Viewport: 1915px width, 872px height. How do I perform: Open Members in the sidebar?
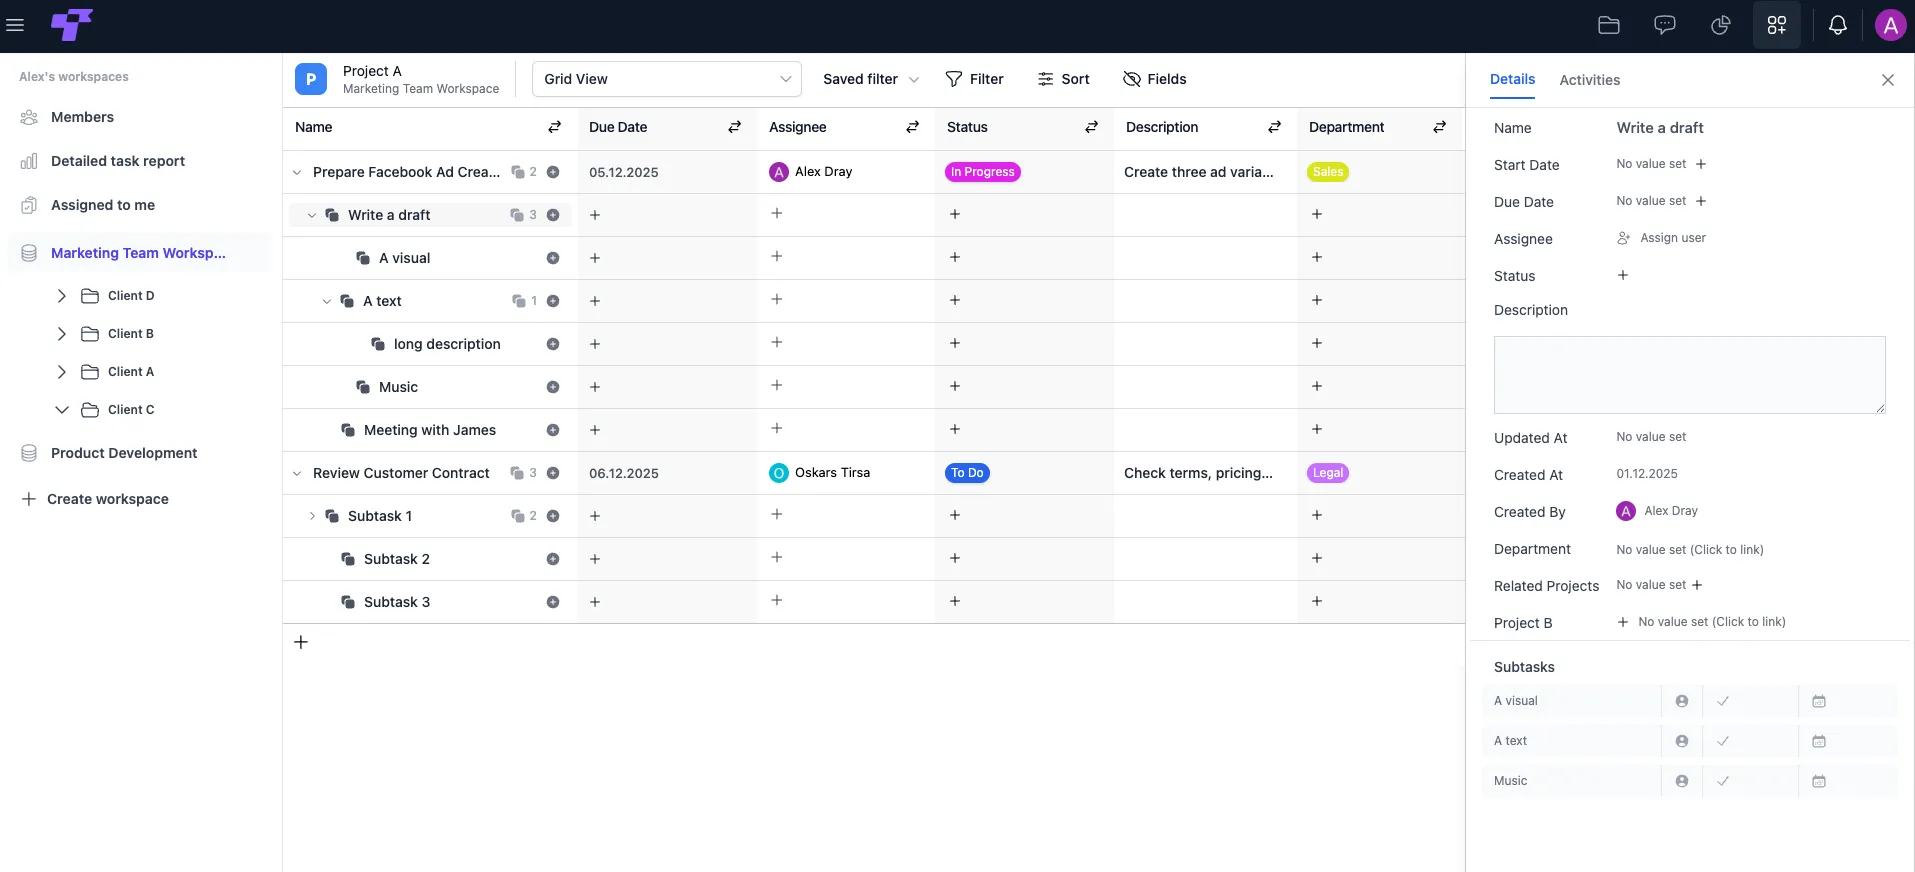82,117
